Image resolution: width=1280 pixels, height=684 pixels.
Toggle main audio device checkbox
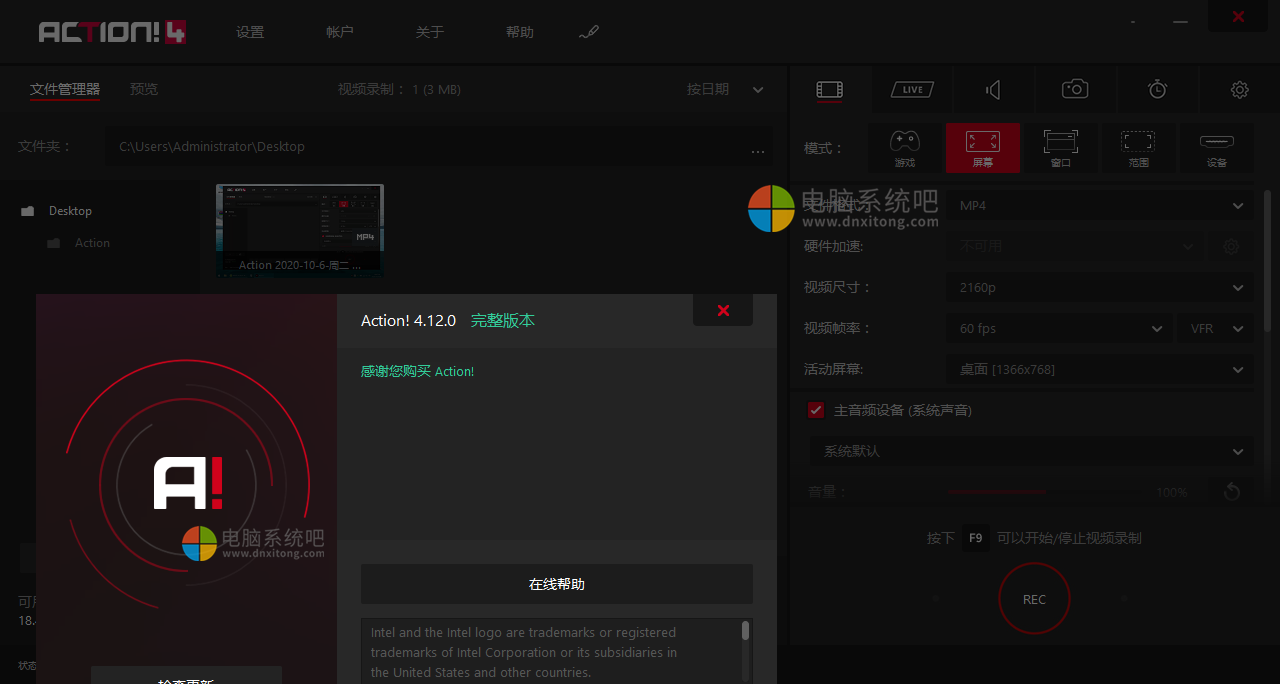[816, 410]
